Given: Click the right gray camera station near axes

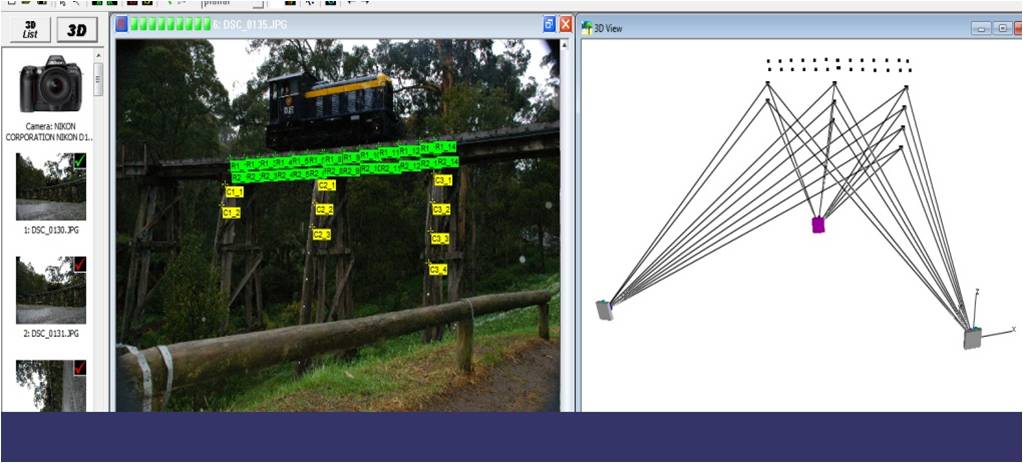Looking at the screenshot, I should point(972,339).
